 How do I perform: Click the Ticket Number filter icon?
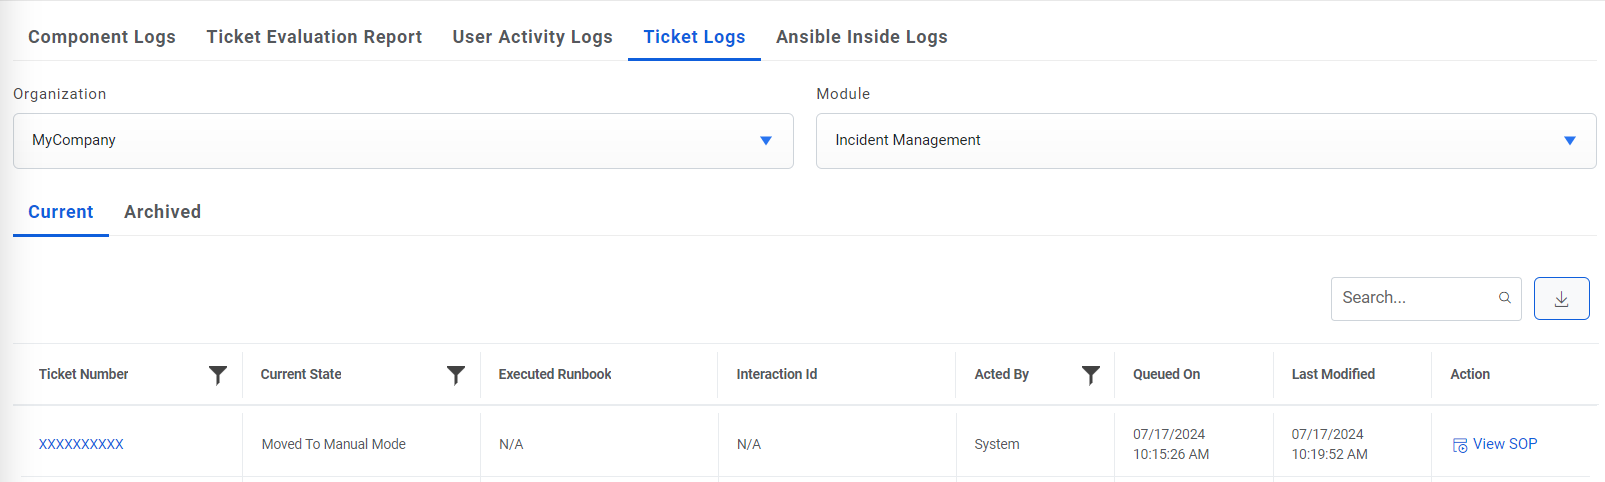(x=217, y=375)
